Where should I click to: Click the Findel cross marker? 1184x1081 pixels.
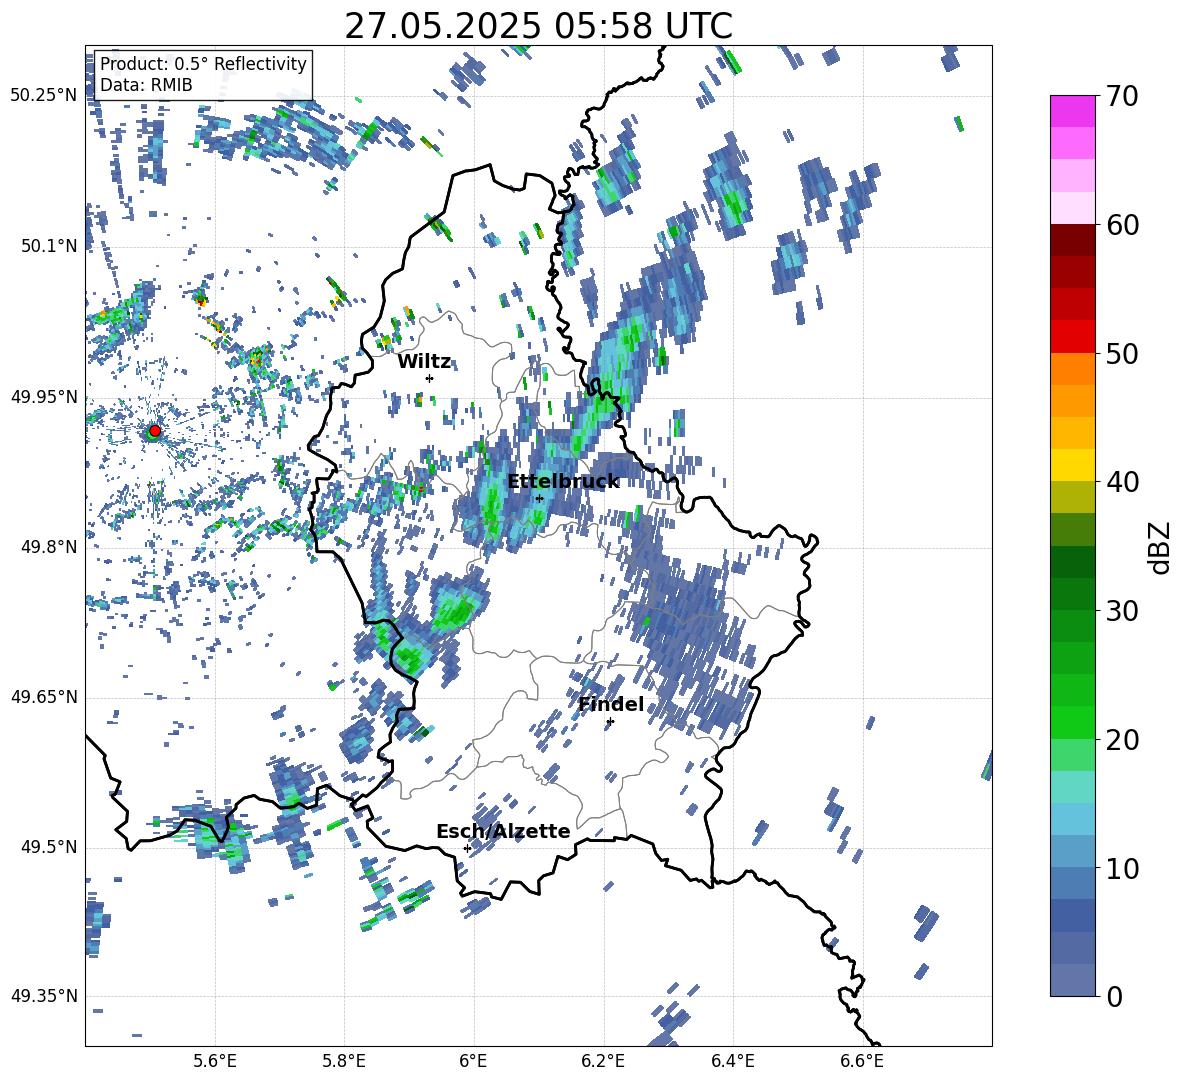(610, 722)
